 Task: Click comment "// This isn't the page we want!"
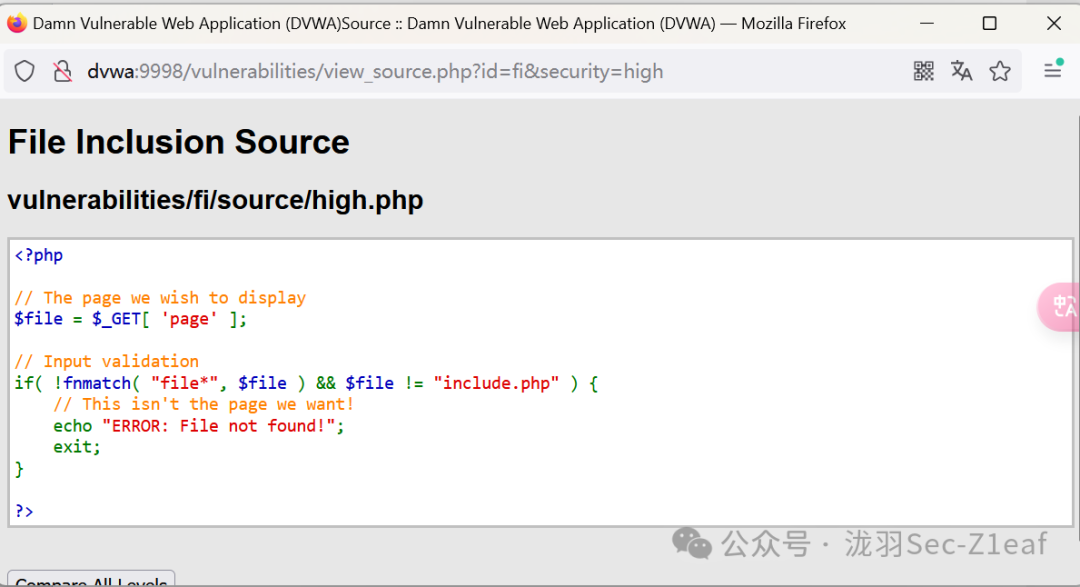[203, 404]
